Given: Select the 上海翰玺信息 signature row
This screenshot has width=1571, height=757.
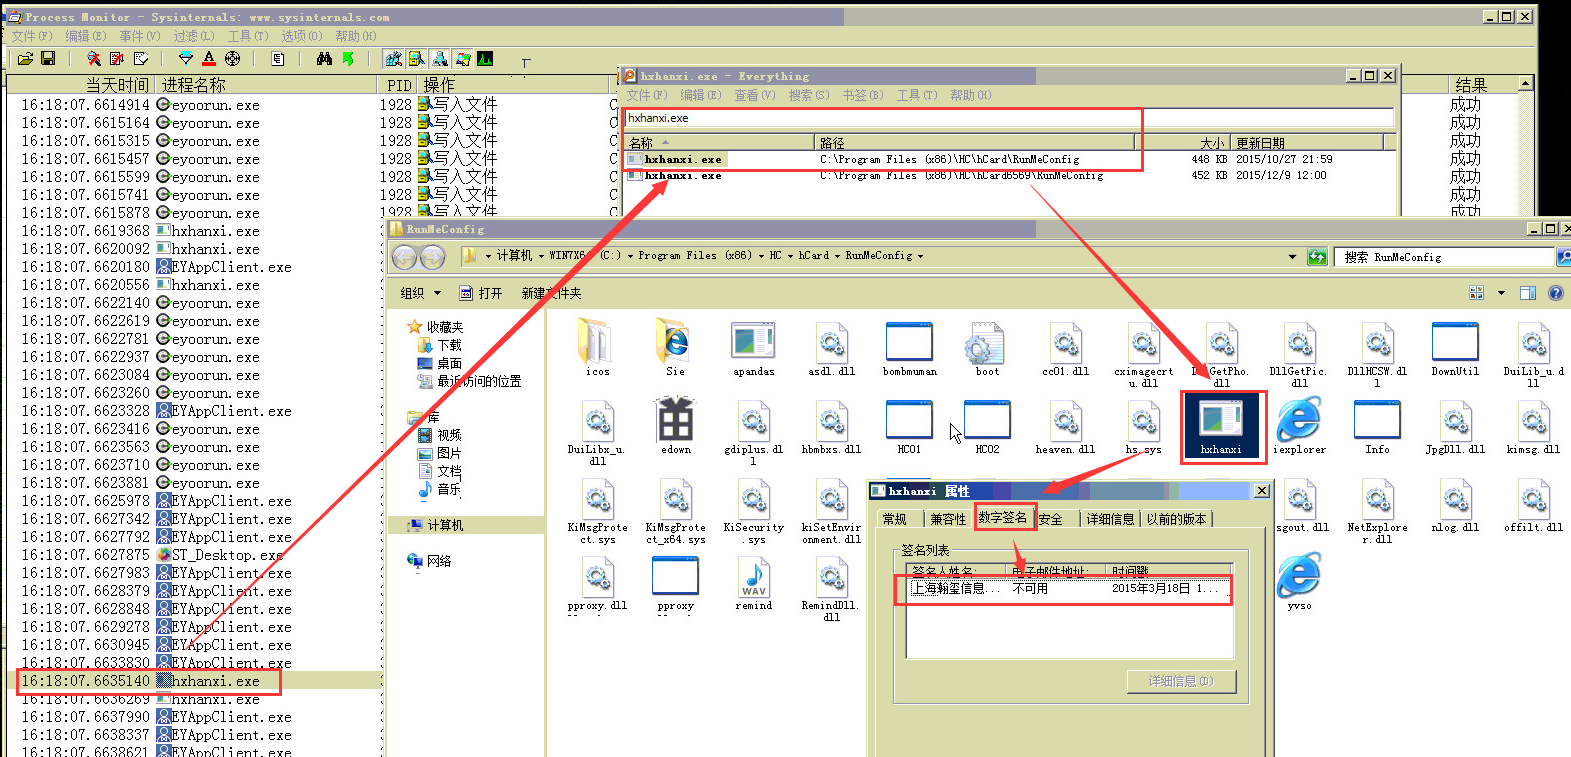Looking at the screenshot, I should (1069, 588).
